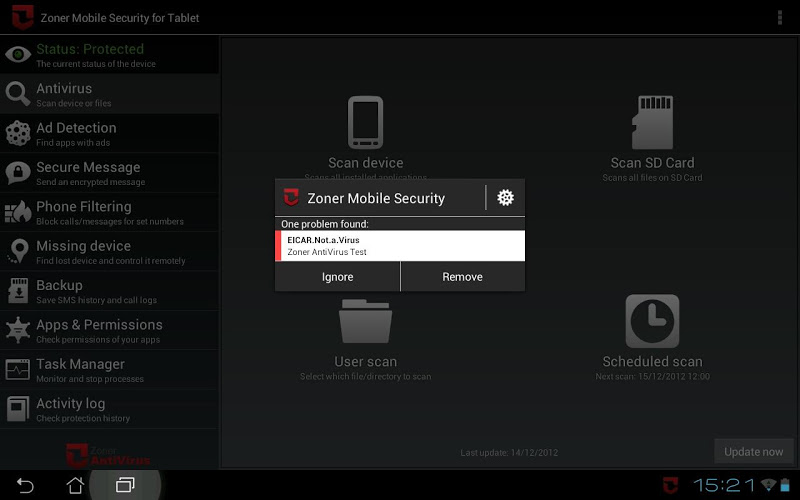The width and height of the screenshot is (800, 500).
Task: Click the Secure Message lock bubble icon
Action: [x=18, y=172]
